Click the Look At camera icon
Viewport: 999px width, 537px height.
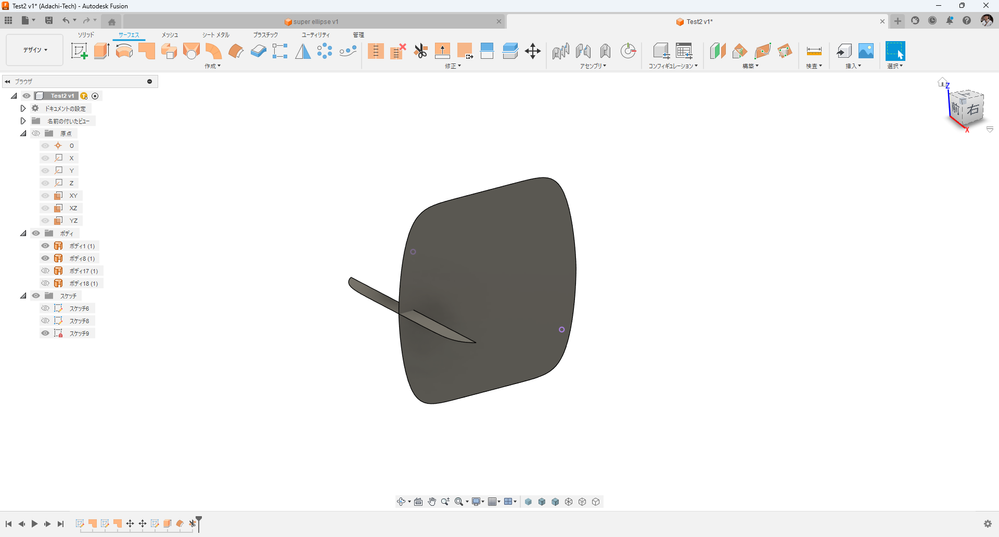click(x=418, y=502)
